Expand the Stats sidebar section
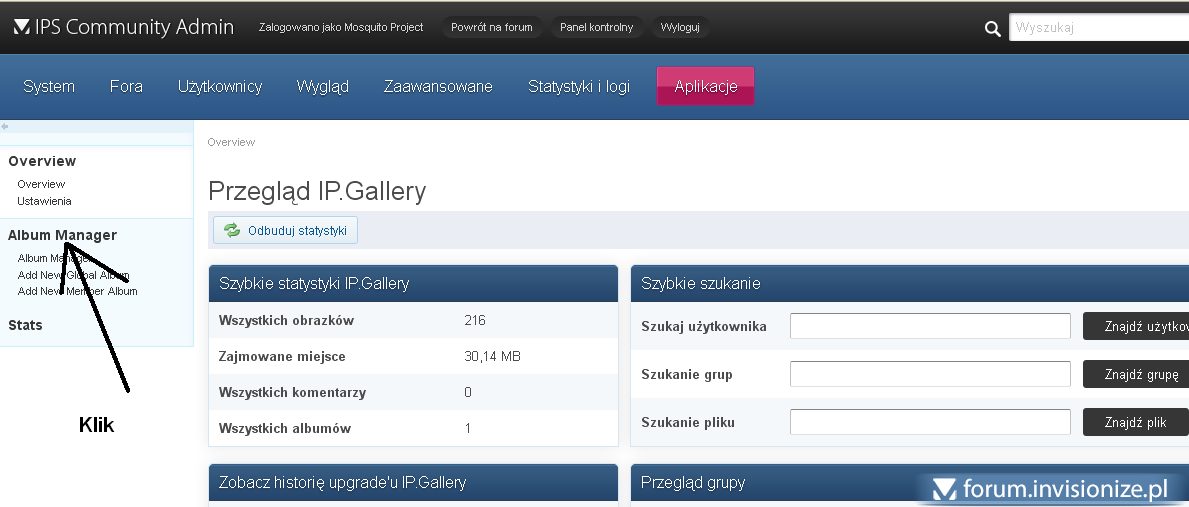The width and height of the screenshot is (1189, 507). (x=25, y=325)
